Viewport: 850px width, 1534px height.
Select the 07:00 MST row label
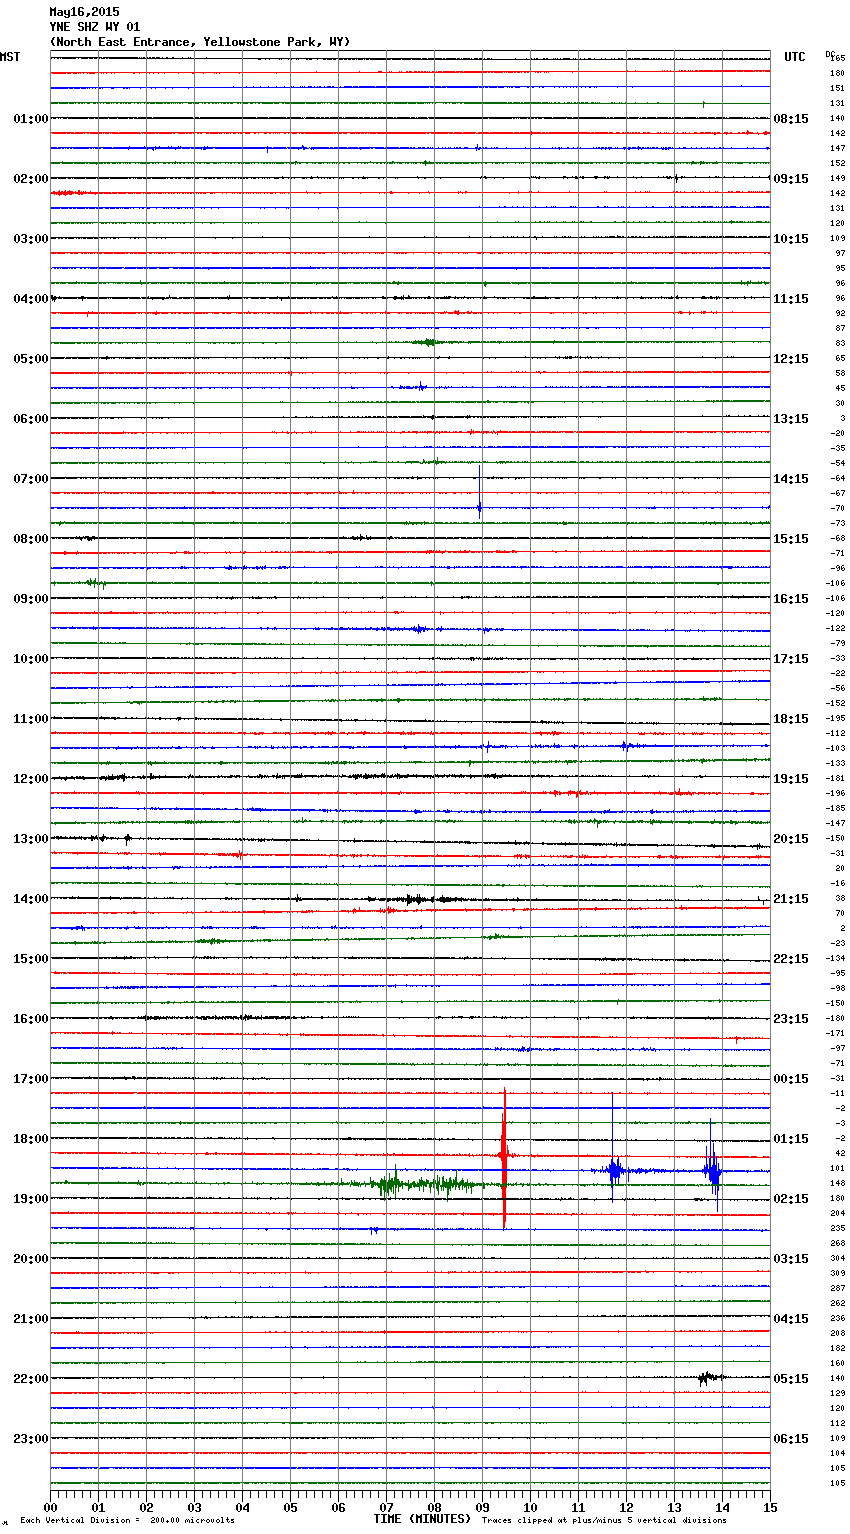tap(30, 479)
